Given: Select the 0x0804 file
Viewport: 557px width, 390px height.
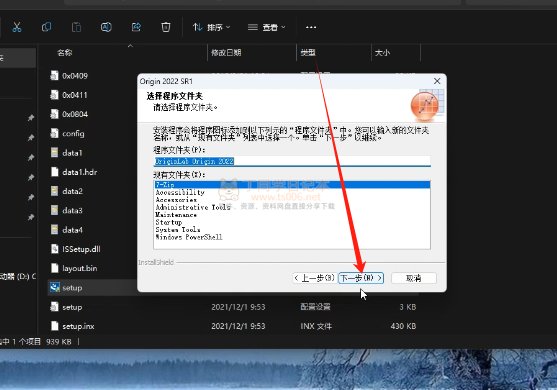Looking at the screenshot, I should point(75,114).
